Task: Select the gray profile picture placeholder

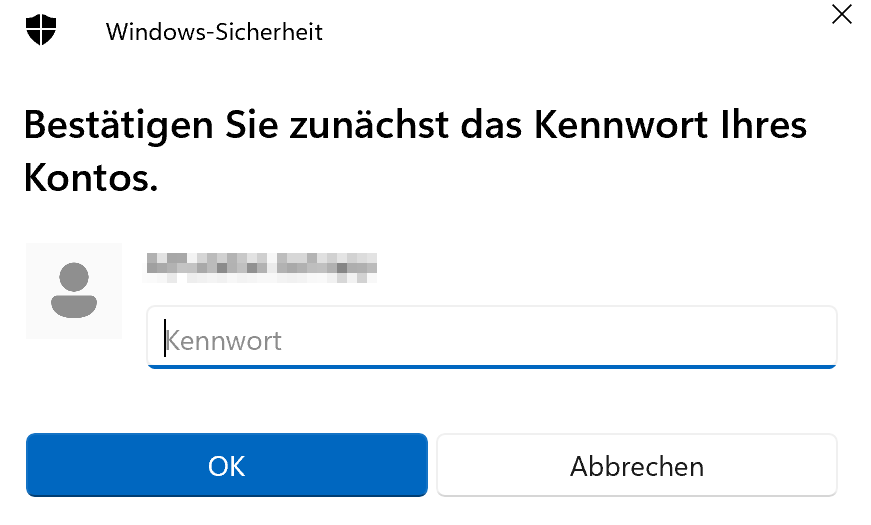Action: (73, 290)
